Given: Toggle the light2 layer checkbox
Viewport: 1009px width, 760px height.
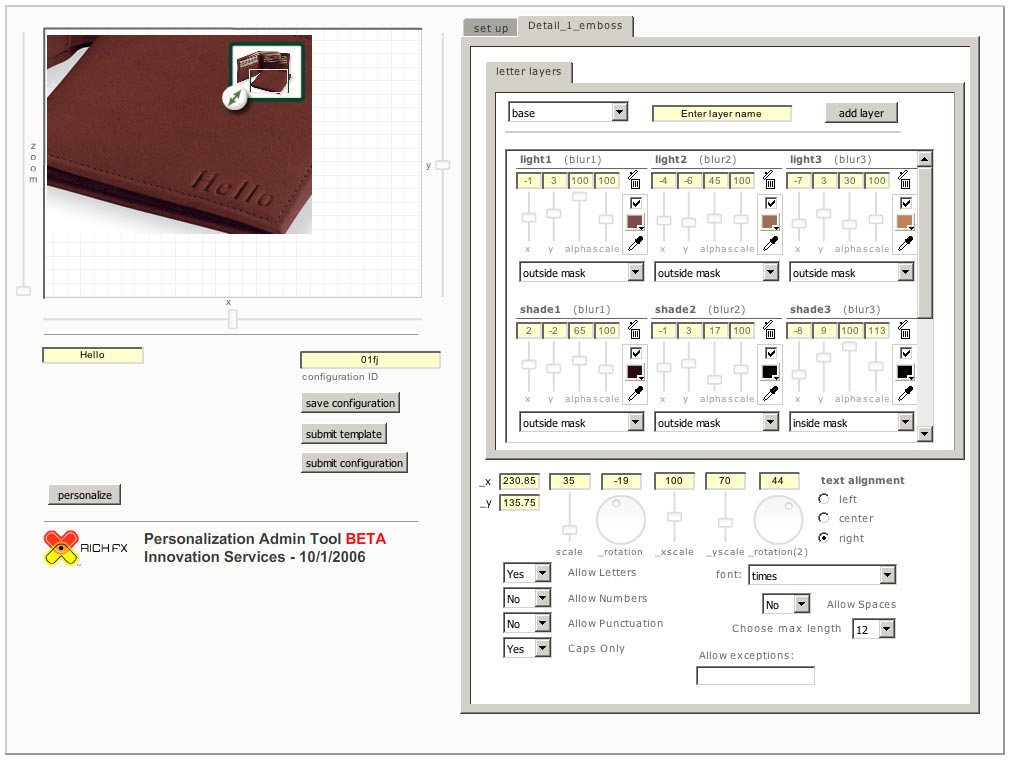Looking at the screenshot, I should [x=771, y=203].
